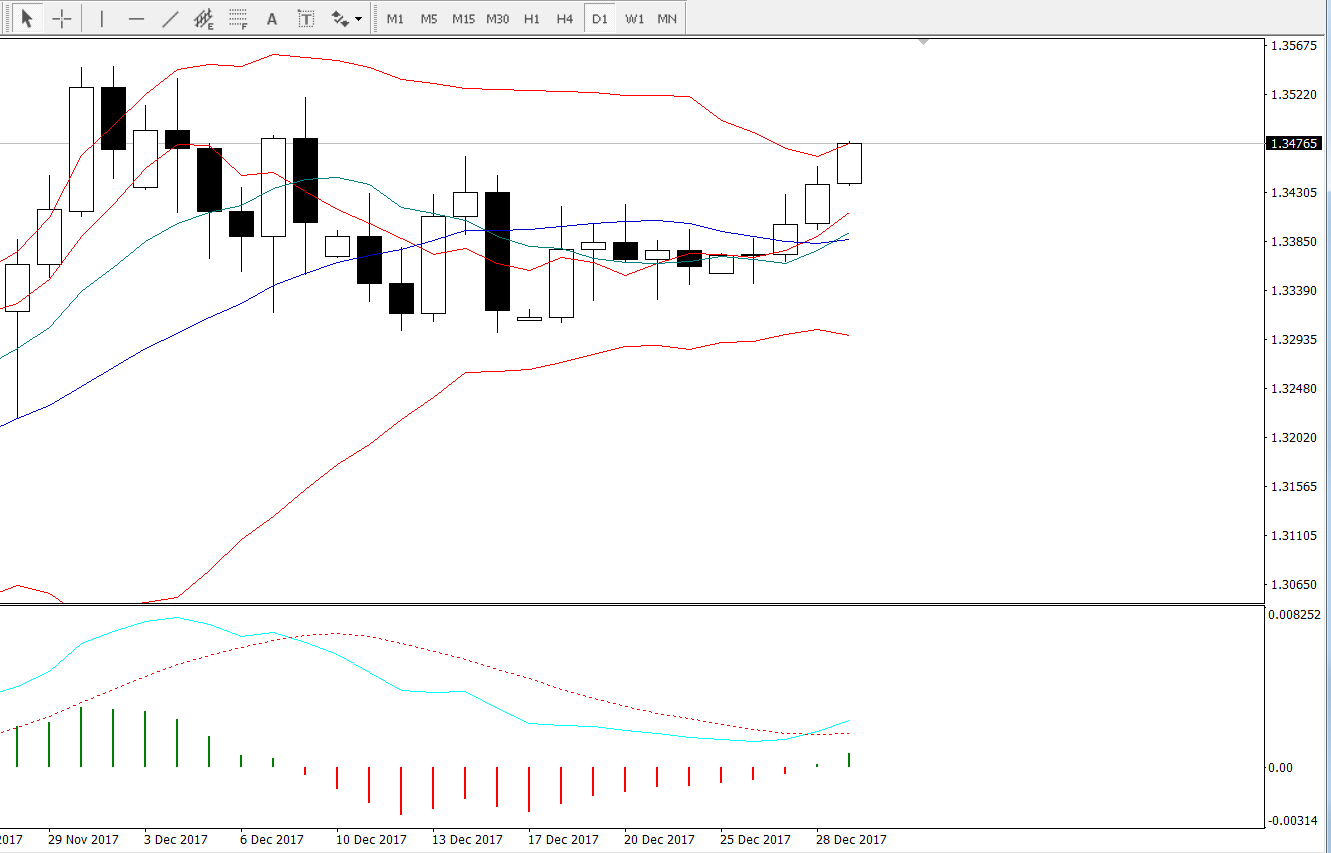
Task: Click the chart shift triangle marker
Action: pyautogui.click(x=924, y=41)
